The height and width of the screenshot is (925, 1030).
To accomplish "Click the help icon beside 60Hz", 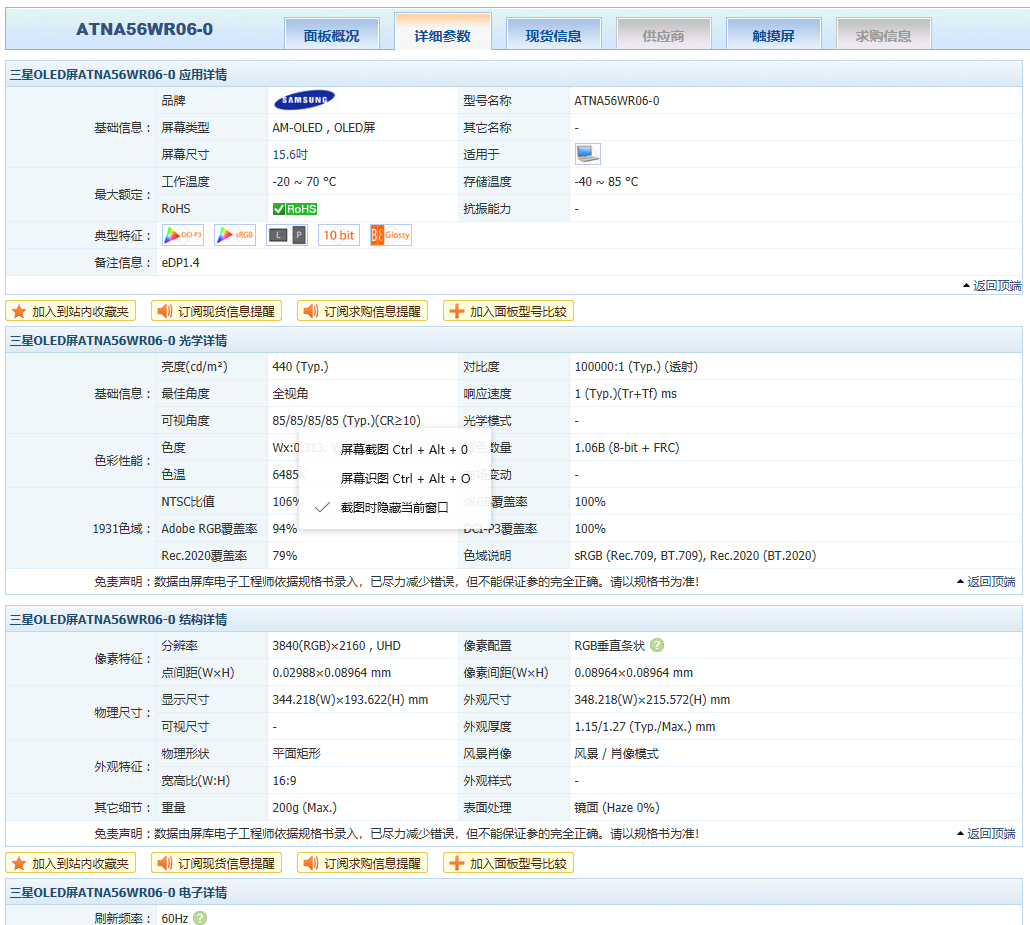I will click(x=200, y=918).
